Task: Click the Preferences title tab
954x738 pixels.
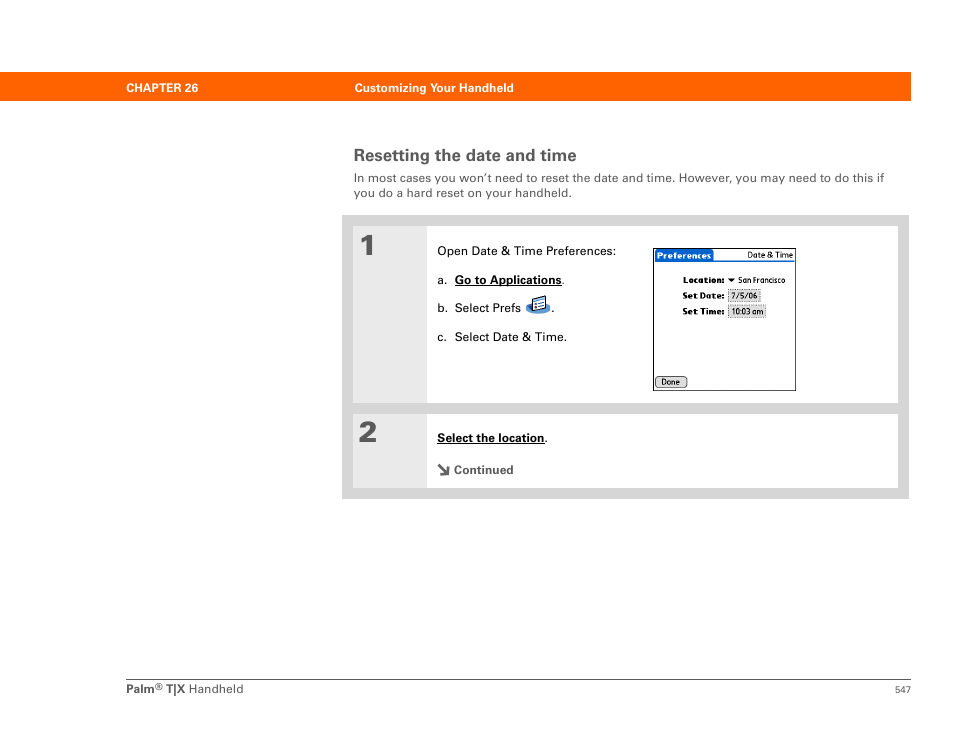Action: coord(684,256)
